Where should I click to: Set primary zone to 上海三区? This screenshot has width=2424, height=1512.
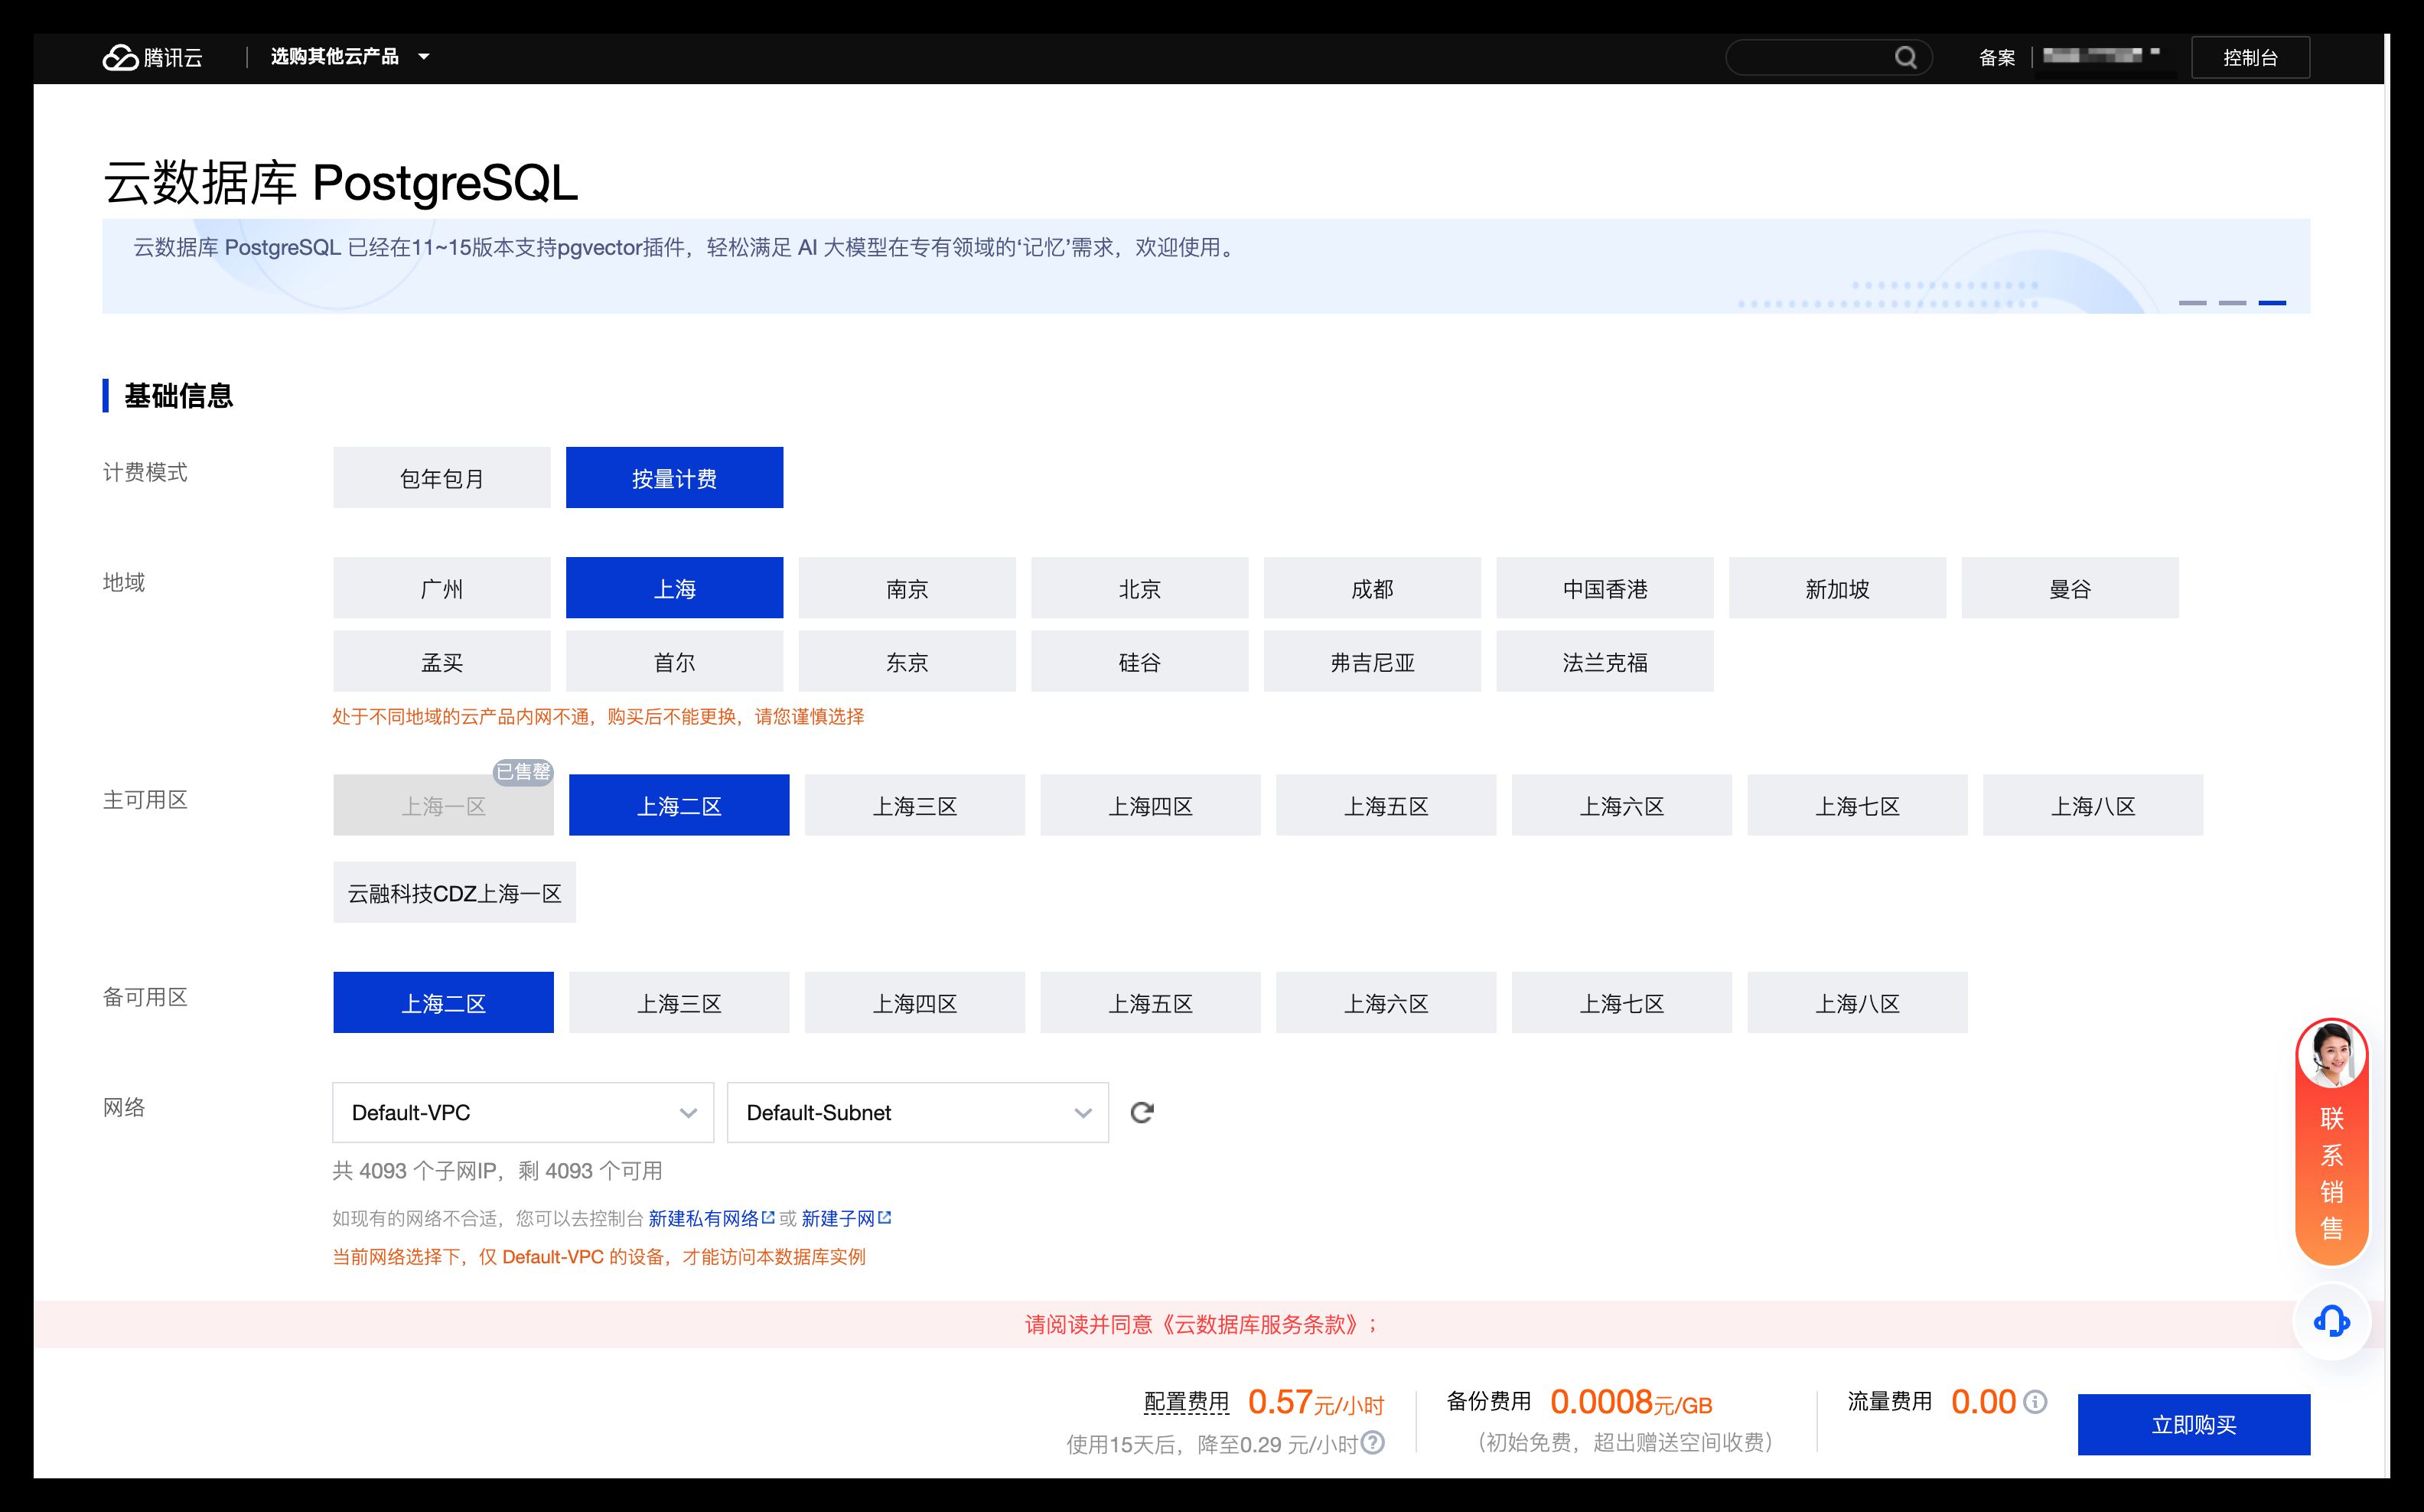(x=915, y=805)
